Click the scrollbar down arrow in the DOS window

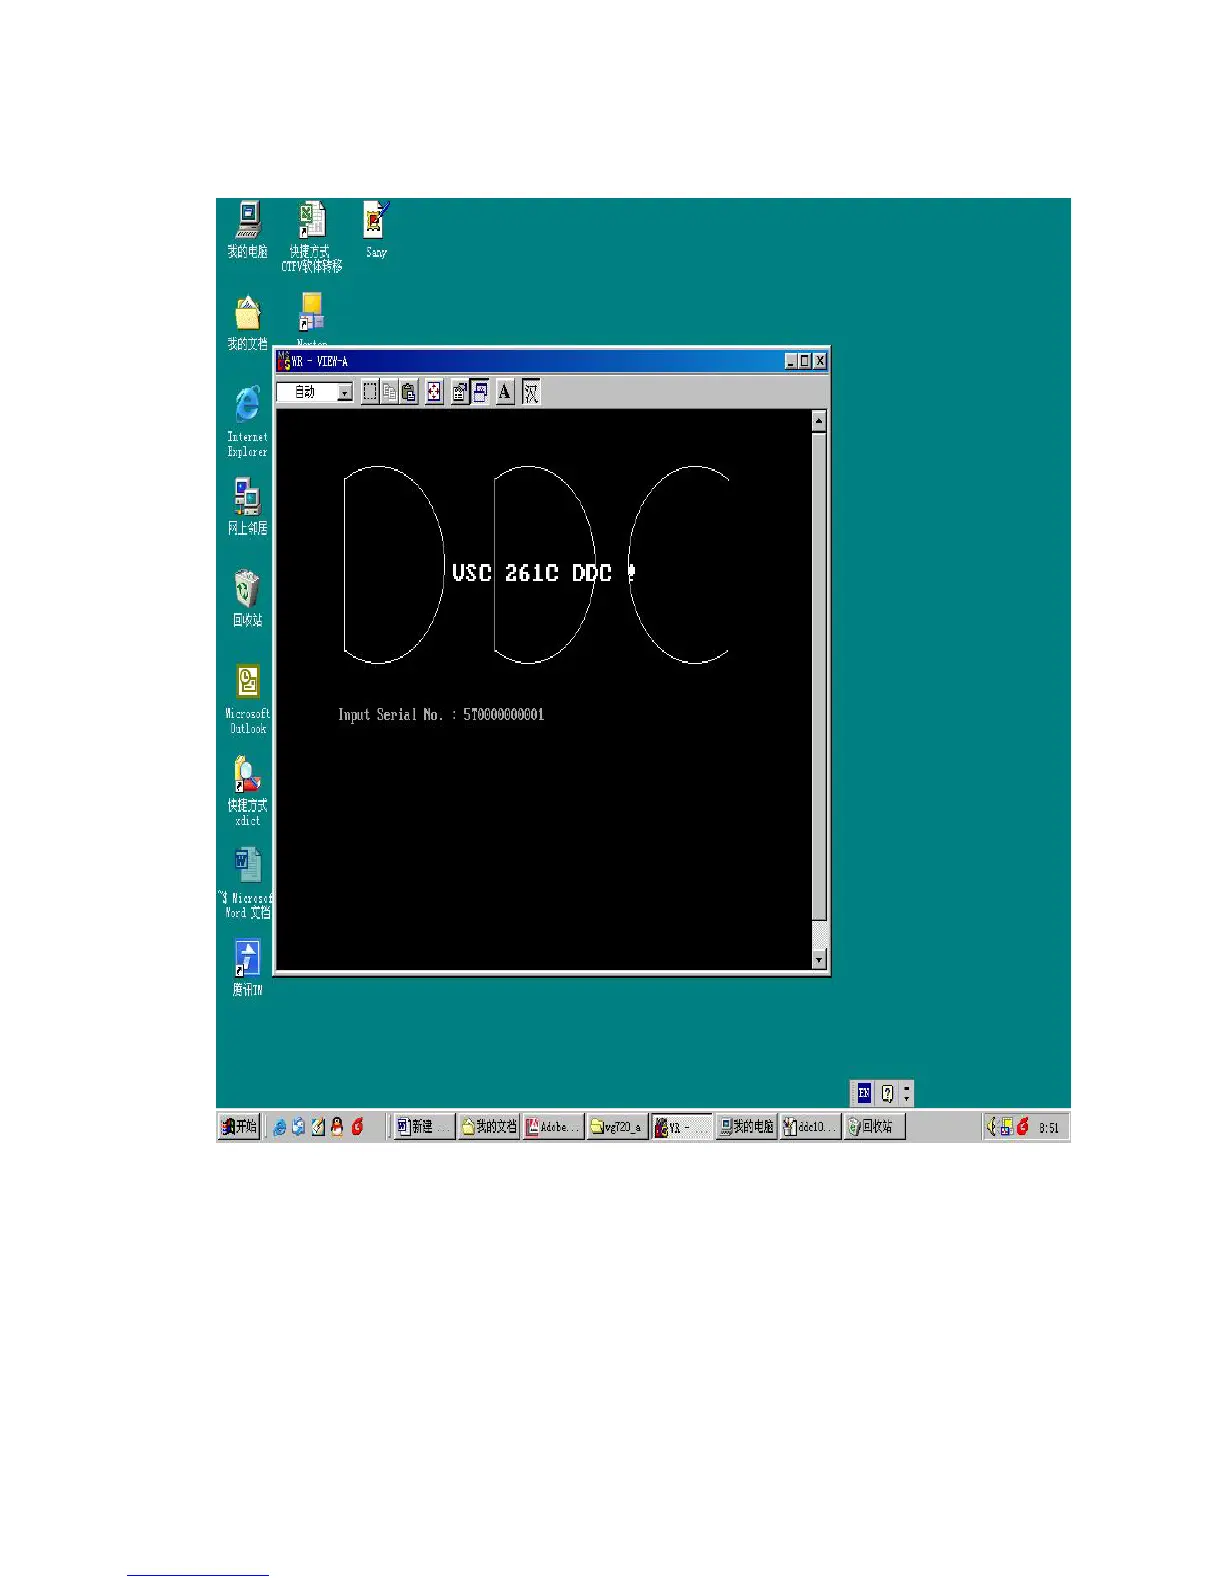tap(819, 960)
